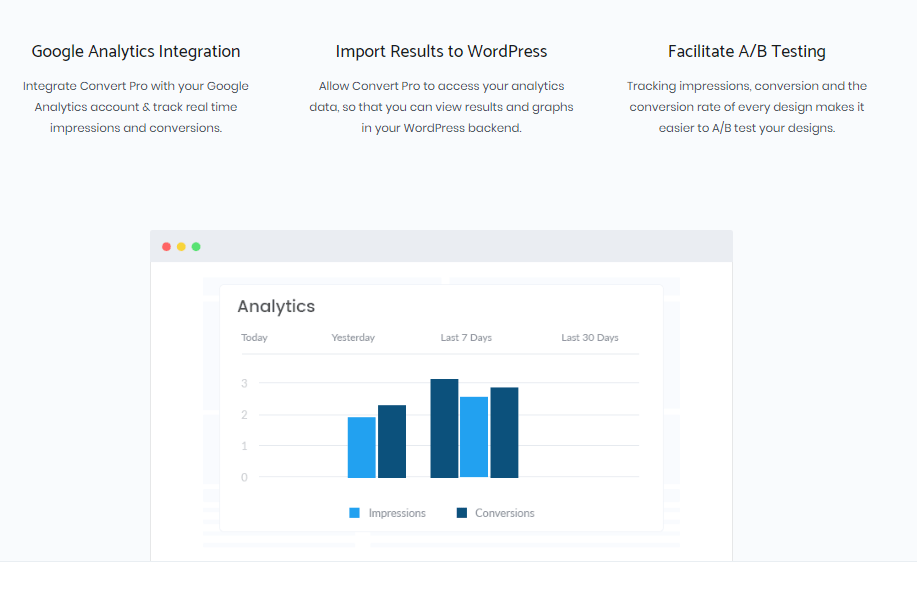Show the Last 30 Days tab
The height and width of the screenshot is (594, 917).
point(590,337)
